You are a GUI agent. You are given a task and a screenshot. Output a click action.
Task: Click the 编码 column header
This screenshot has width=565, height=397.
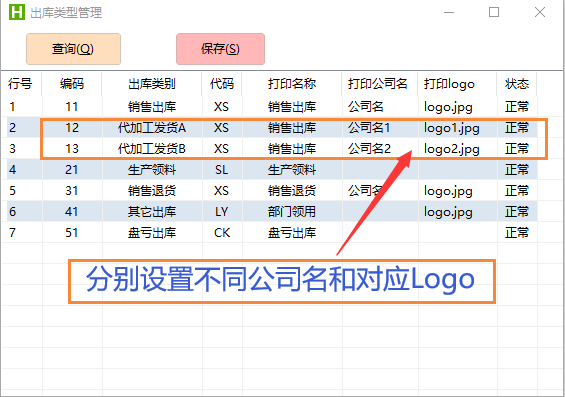pyautogui.click(x=72, y=84)
